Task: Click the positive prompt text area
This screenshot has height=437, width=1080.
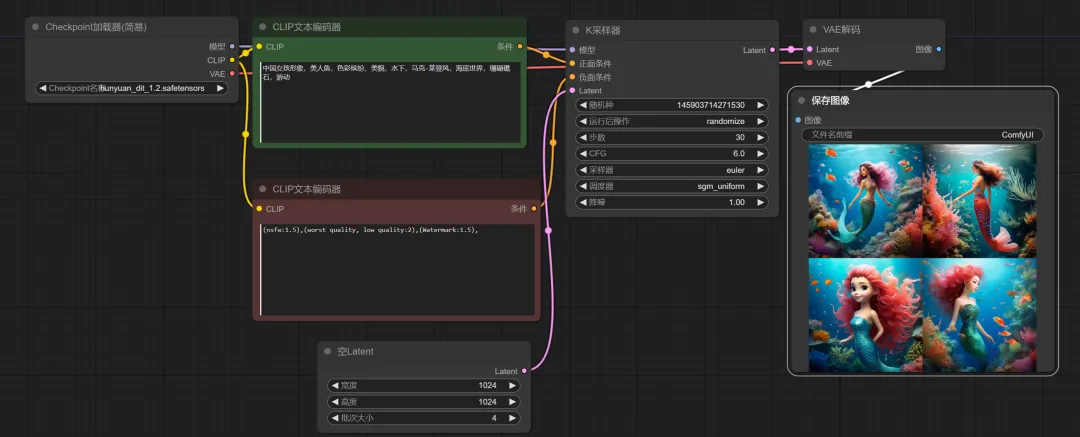Action: 390,102
